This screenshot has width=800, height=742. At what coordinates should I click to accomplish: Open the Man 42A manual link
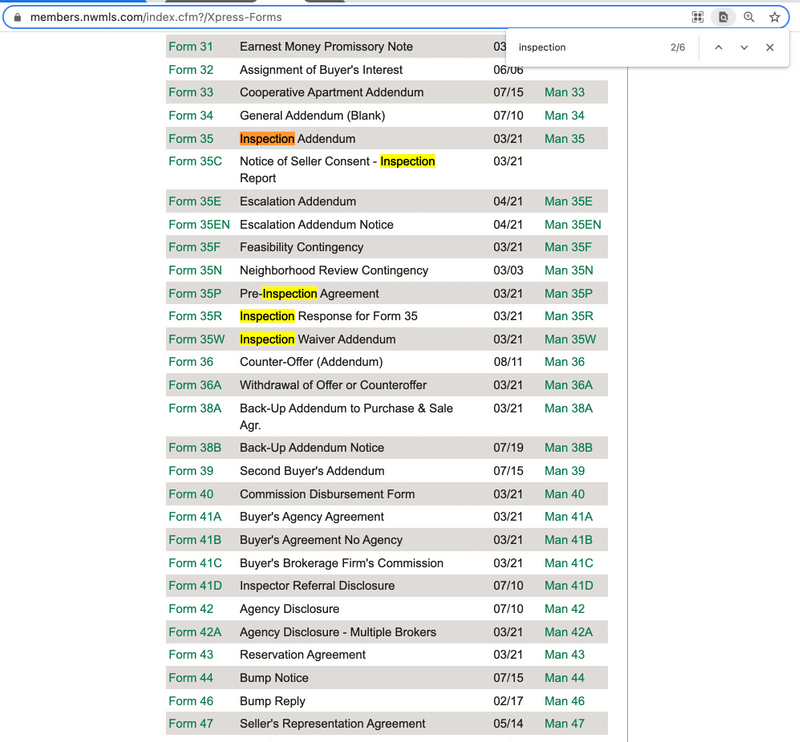click(x=568, y=632)
